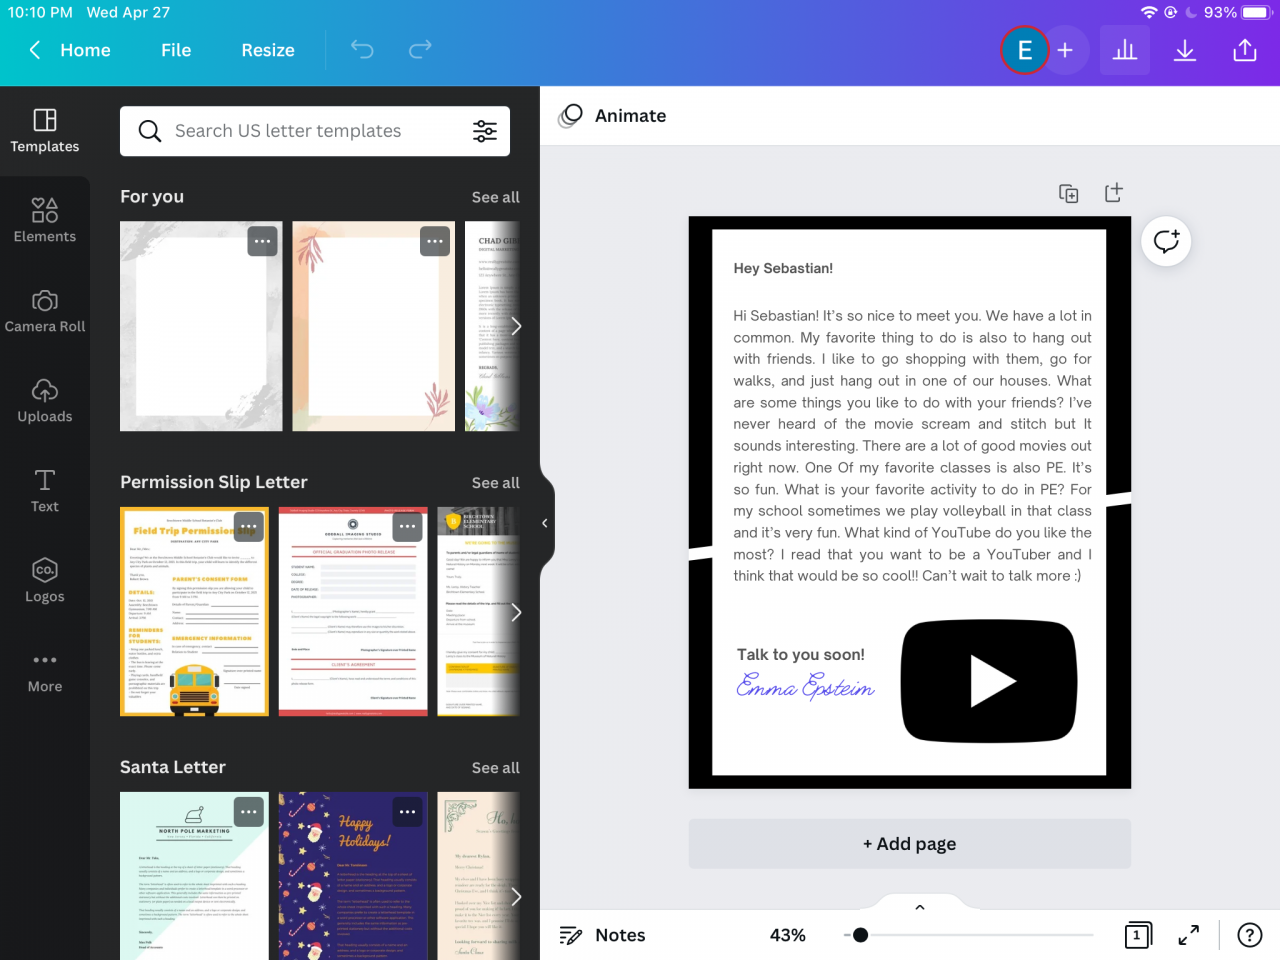Open the Elements panel
This screenshot has width=1280, height=960.
click(45, 221)
